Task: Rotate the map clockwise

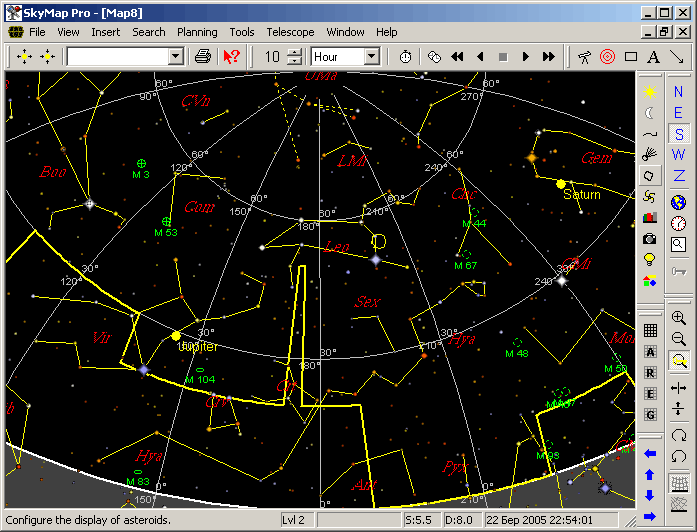Action: point(678,435)
